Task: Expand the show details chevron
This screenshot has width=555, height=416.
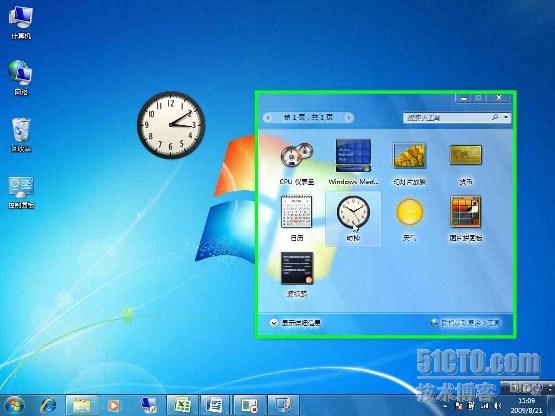Action: click(x=273, y=323)
